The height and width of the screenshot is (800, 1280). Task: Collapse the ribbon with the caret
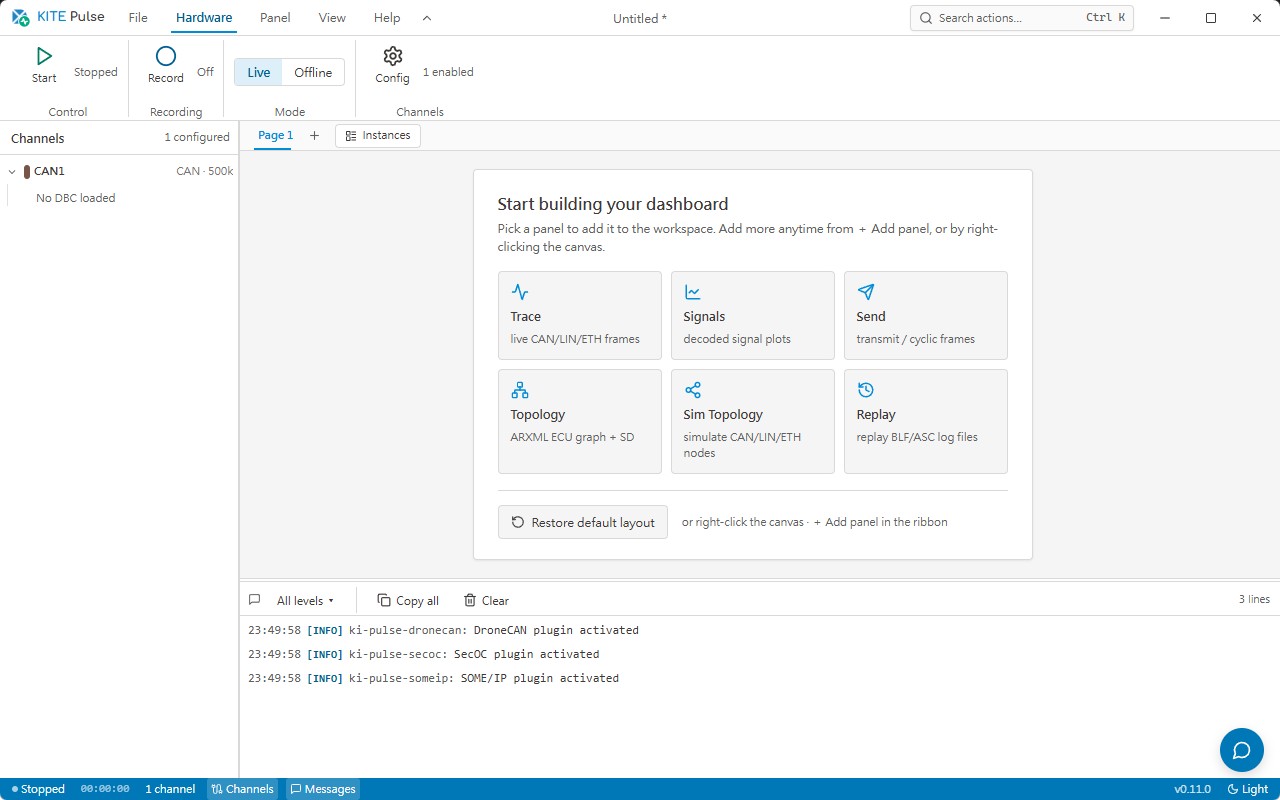[x=427, y=18]
